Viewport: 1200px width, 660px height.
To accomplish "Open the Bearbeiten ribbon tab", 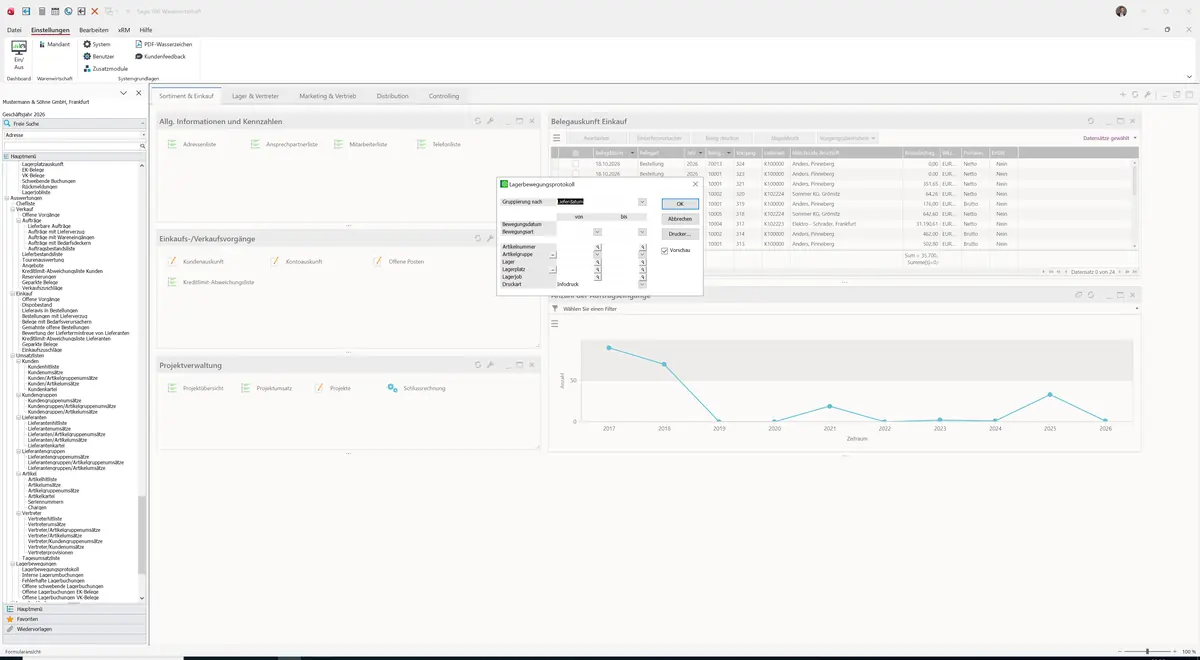I will (94, 30).
